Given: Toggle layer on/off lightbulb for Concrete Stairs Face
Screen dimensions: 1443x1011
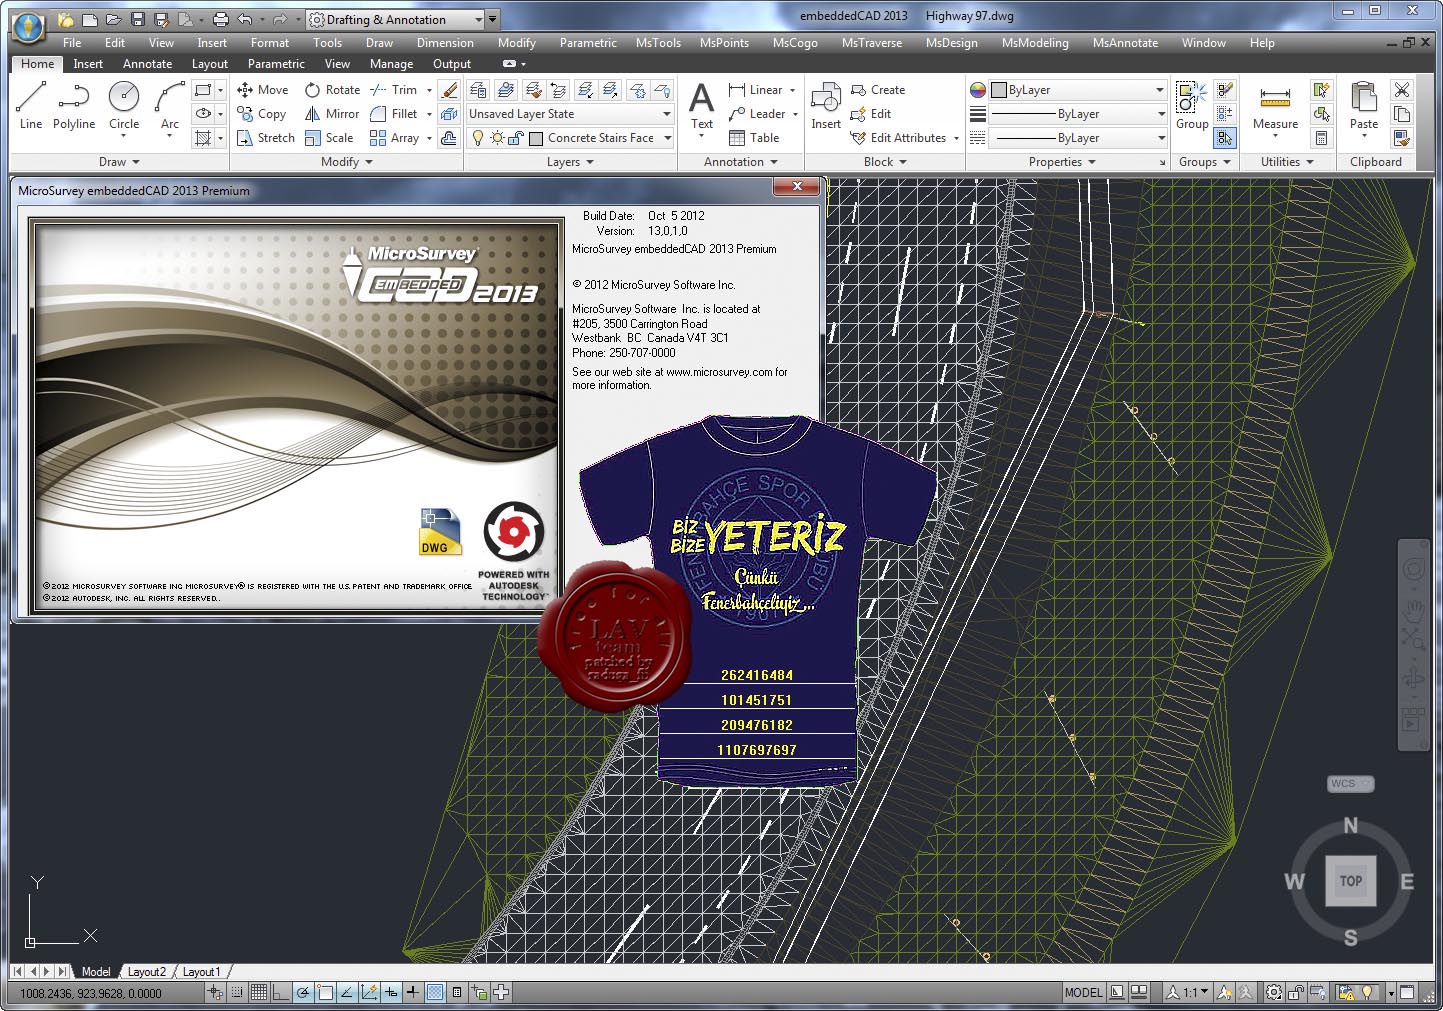Looking at the screenshot, I should click(x=479, y=138).
